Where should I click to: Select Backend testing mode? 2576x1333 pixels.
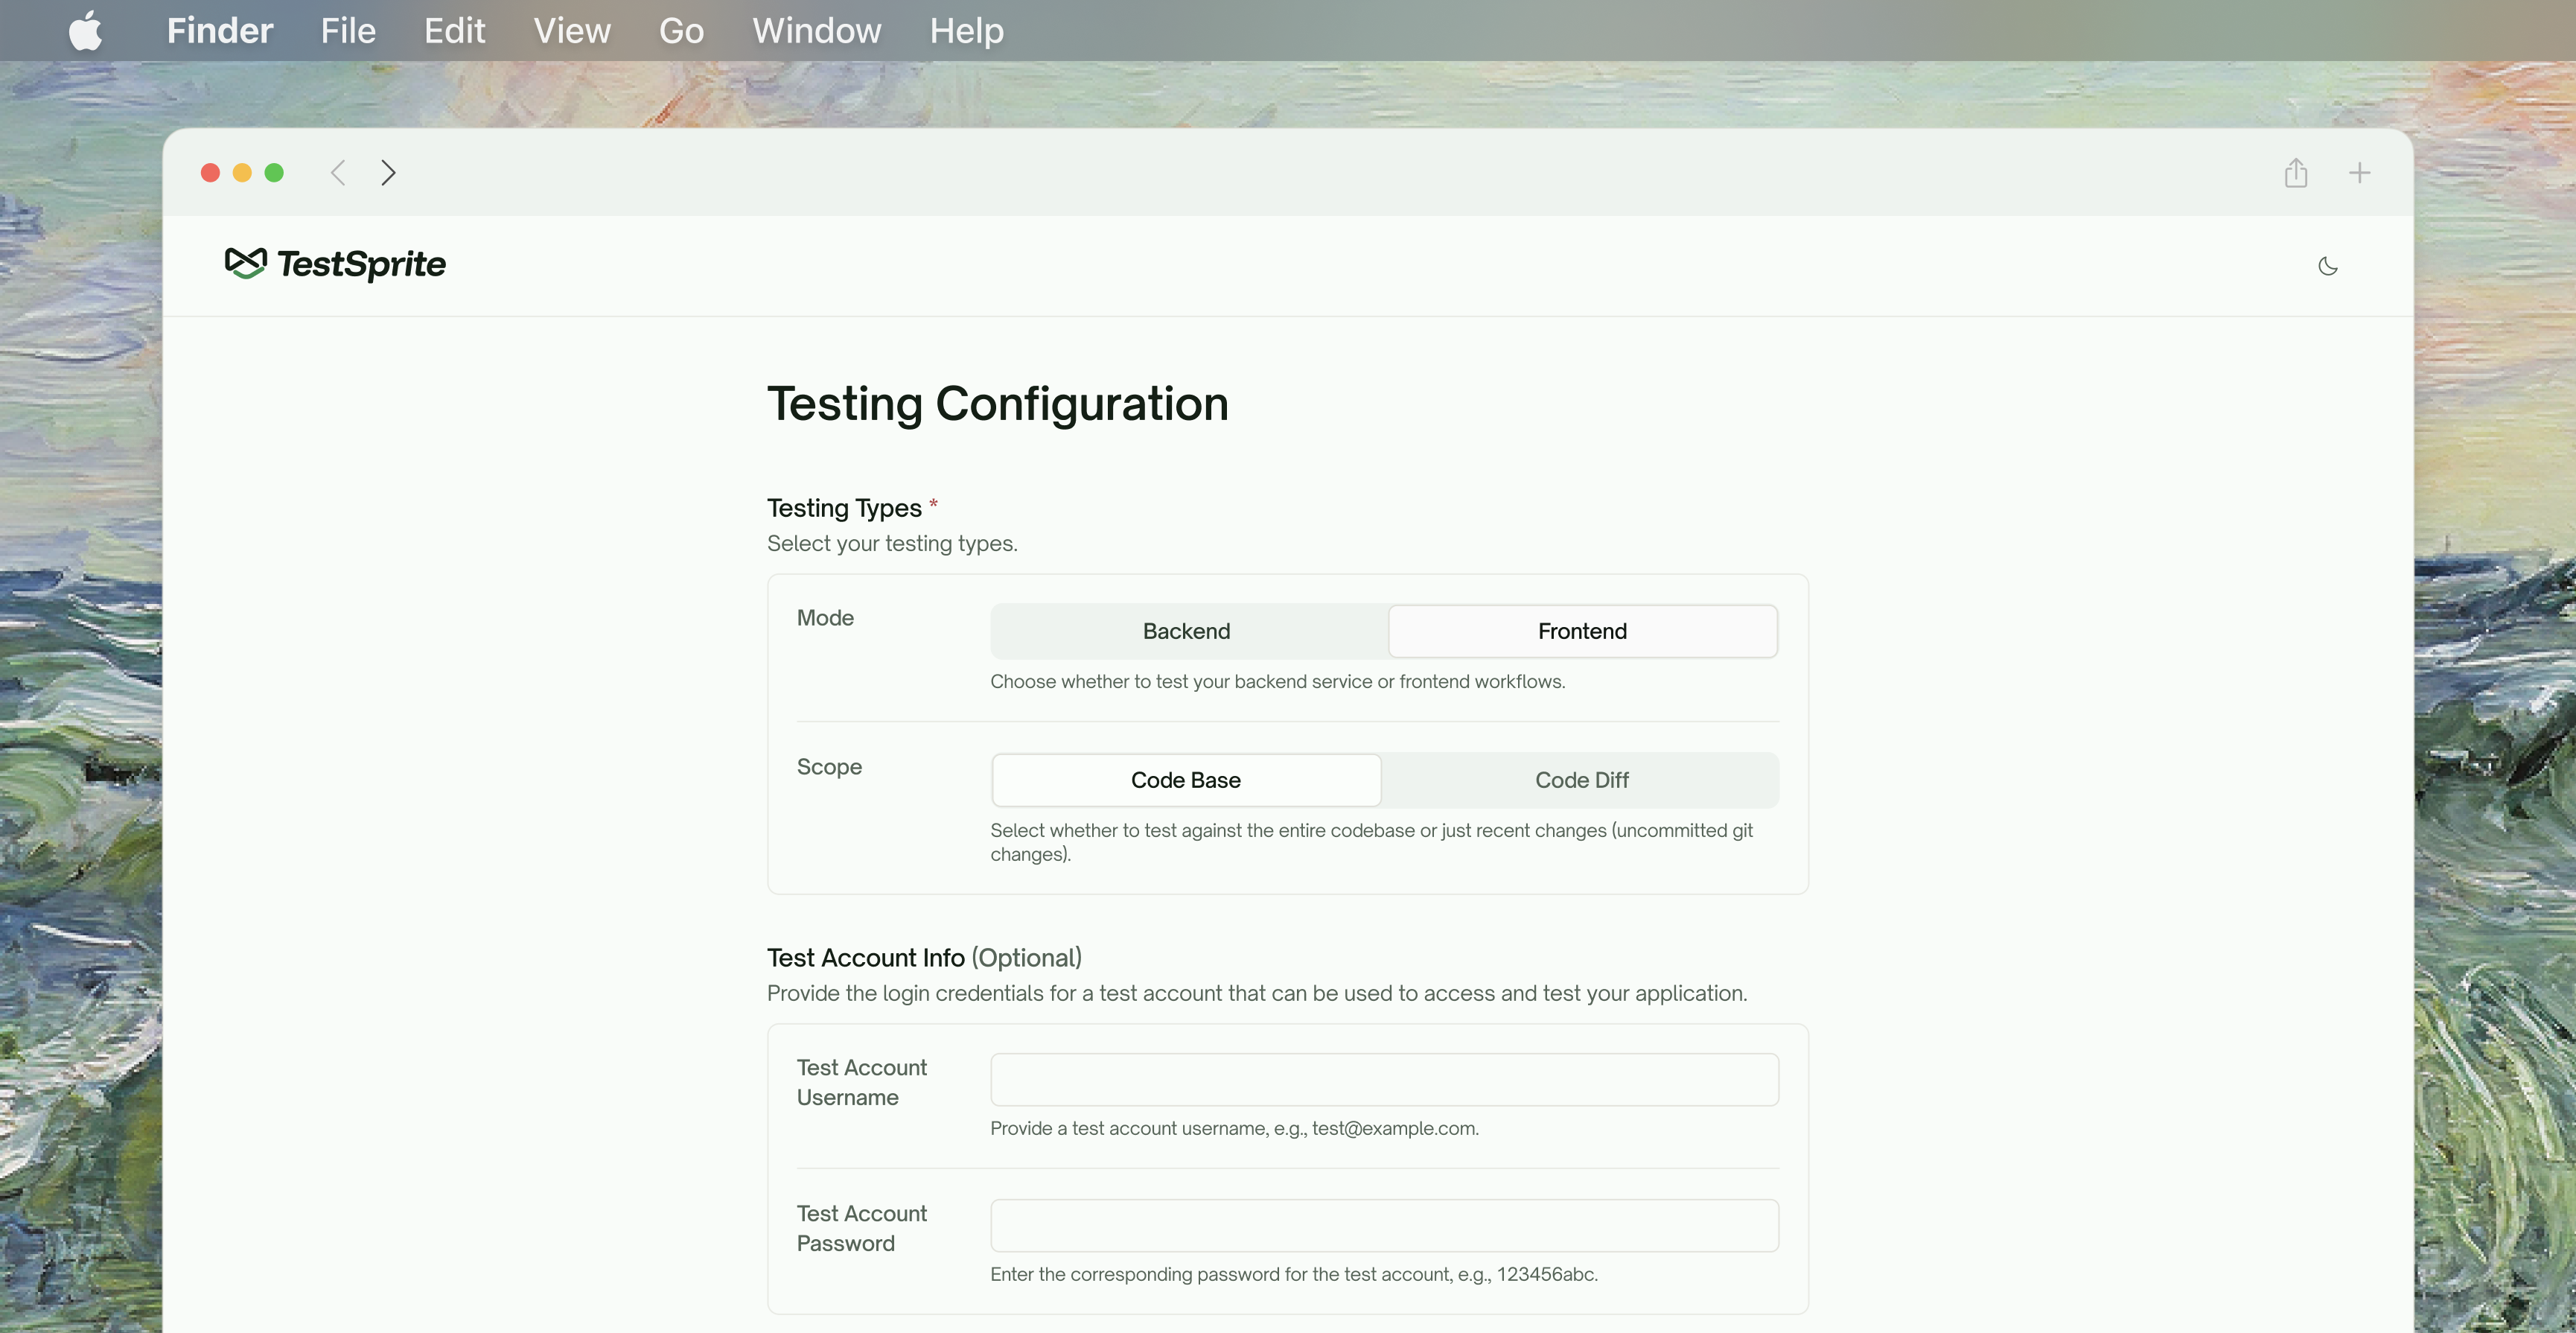tap(1186, 631)
